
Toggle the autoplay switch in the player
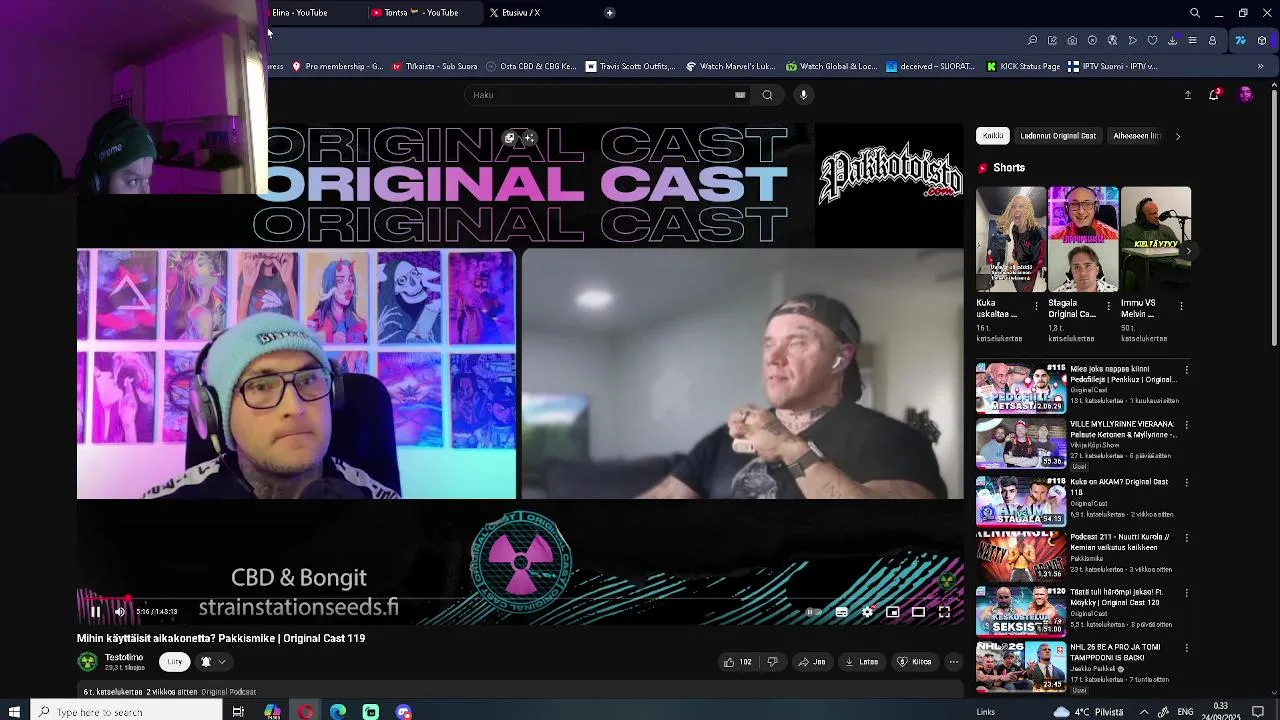pyautogui.click(x=813, y=612)
